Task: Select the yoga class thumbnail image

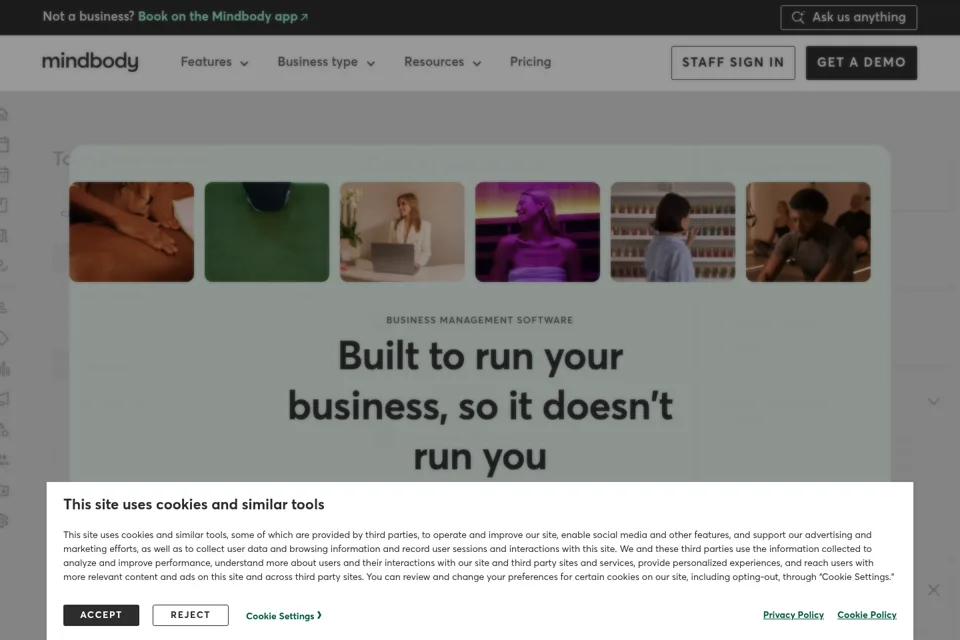Action: [808, 232]
